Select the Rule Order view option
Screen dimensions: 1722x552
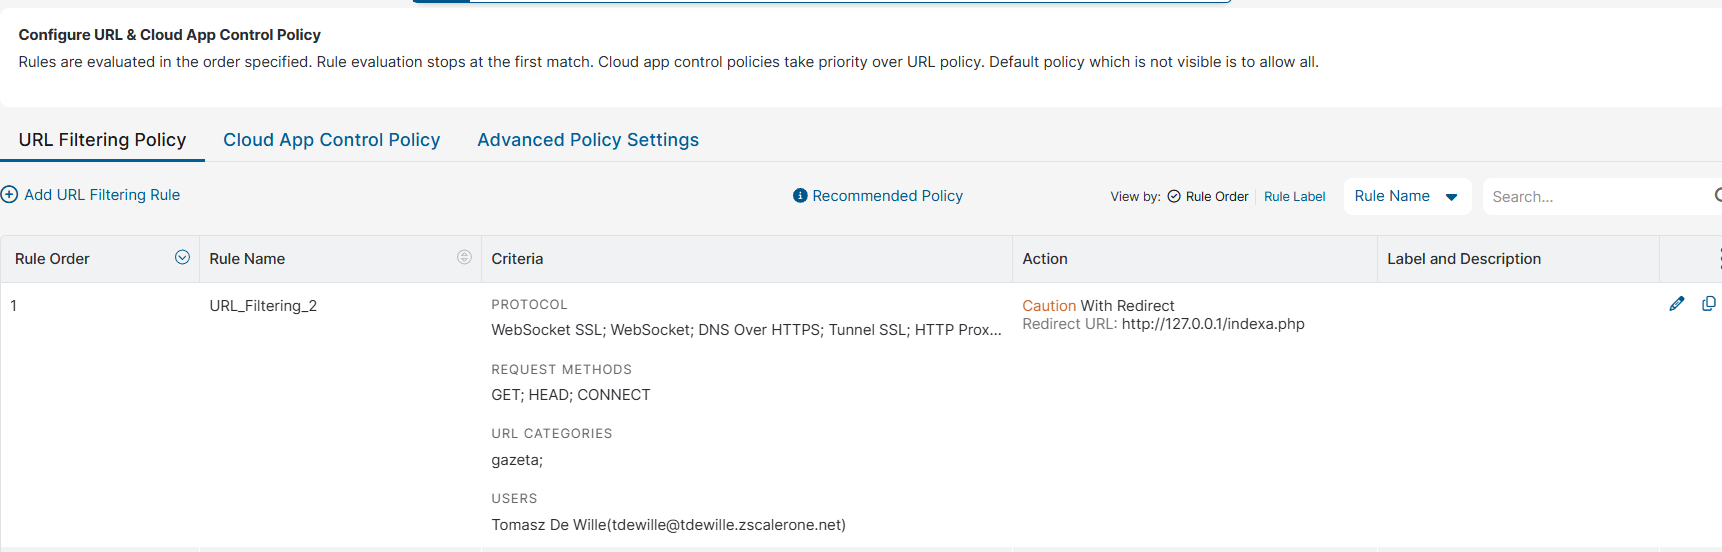(1208, 197)
